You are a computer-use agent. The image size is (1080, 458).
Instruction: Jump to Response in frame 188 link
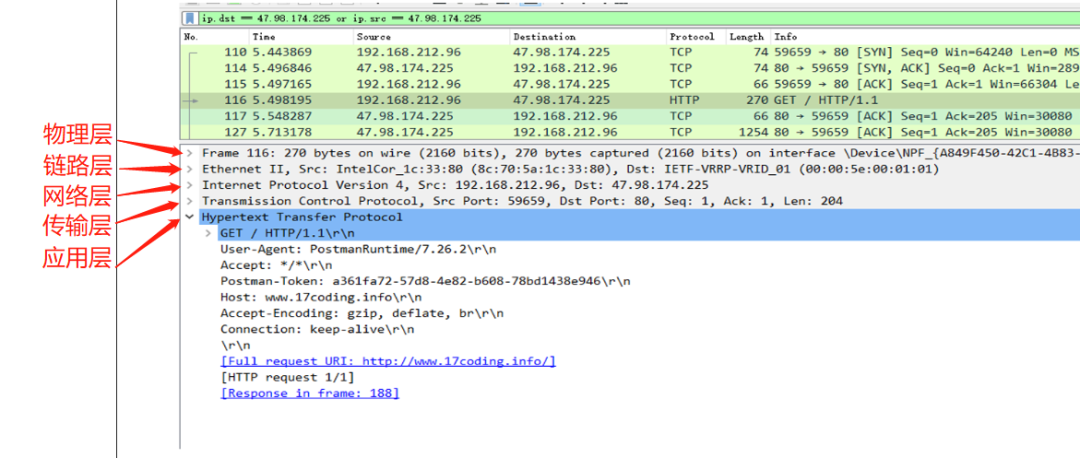coord(309,393)
